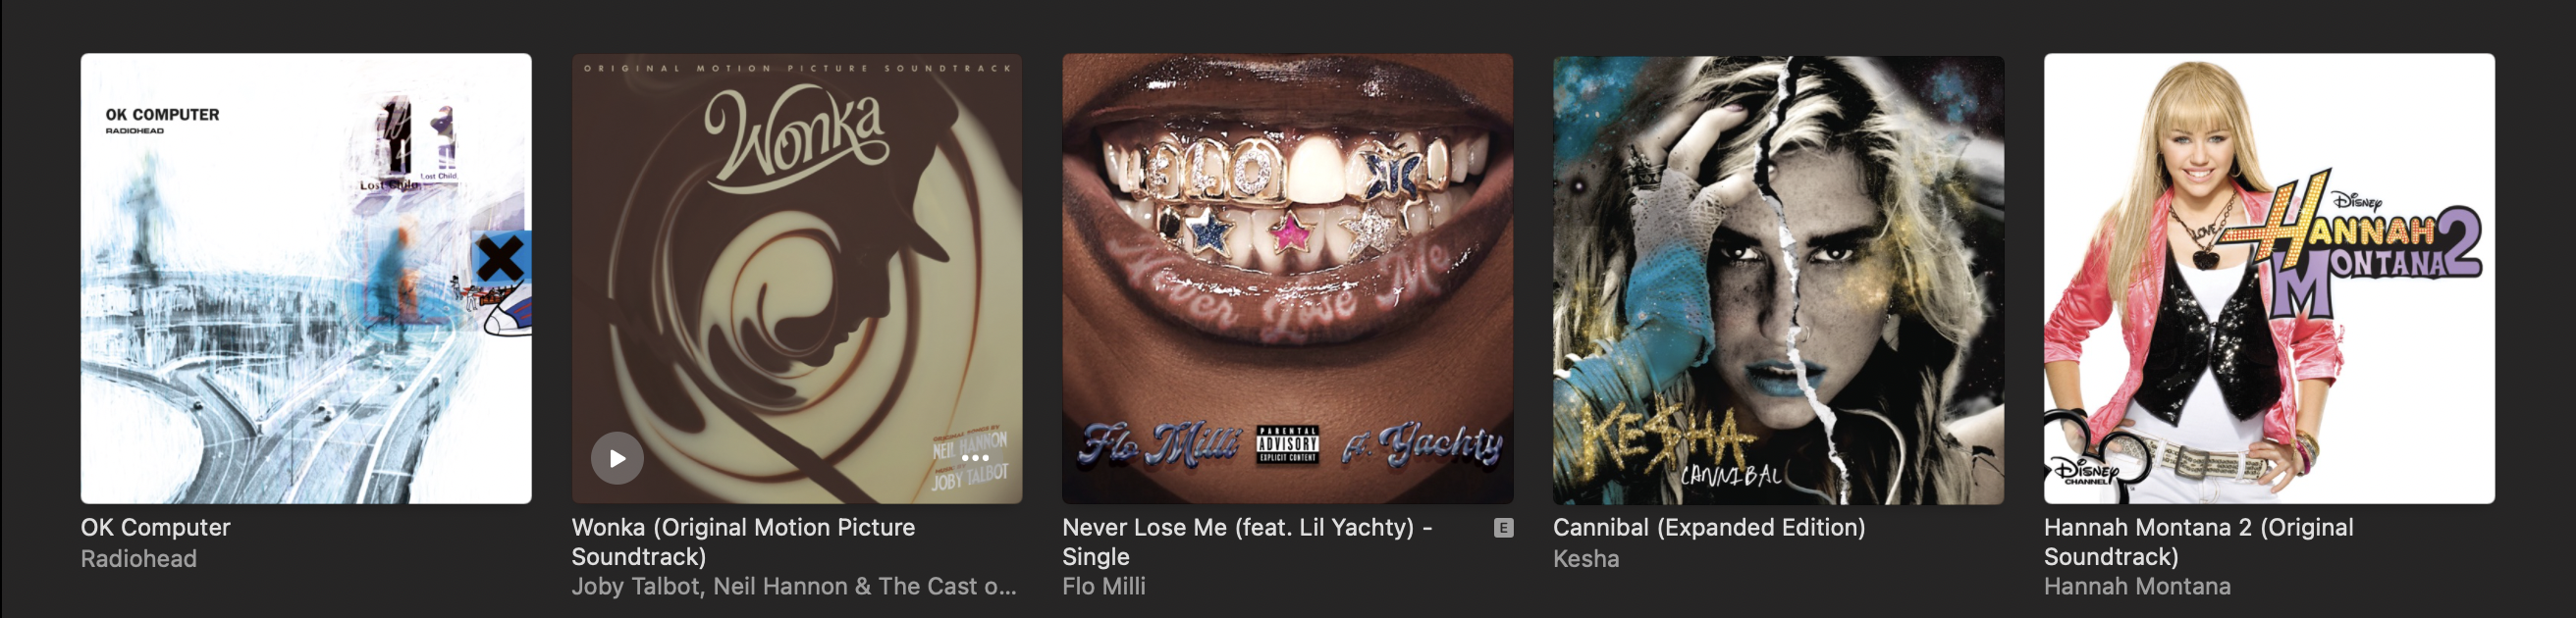
Task: Open the Never Lose Me single artwork
Action: pos(1288,279)
